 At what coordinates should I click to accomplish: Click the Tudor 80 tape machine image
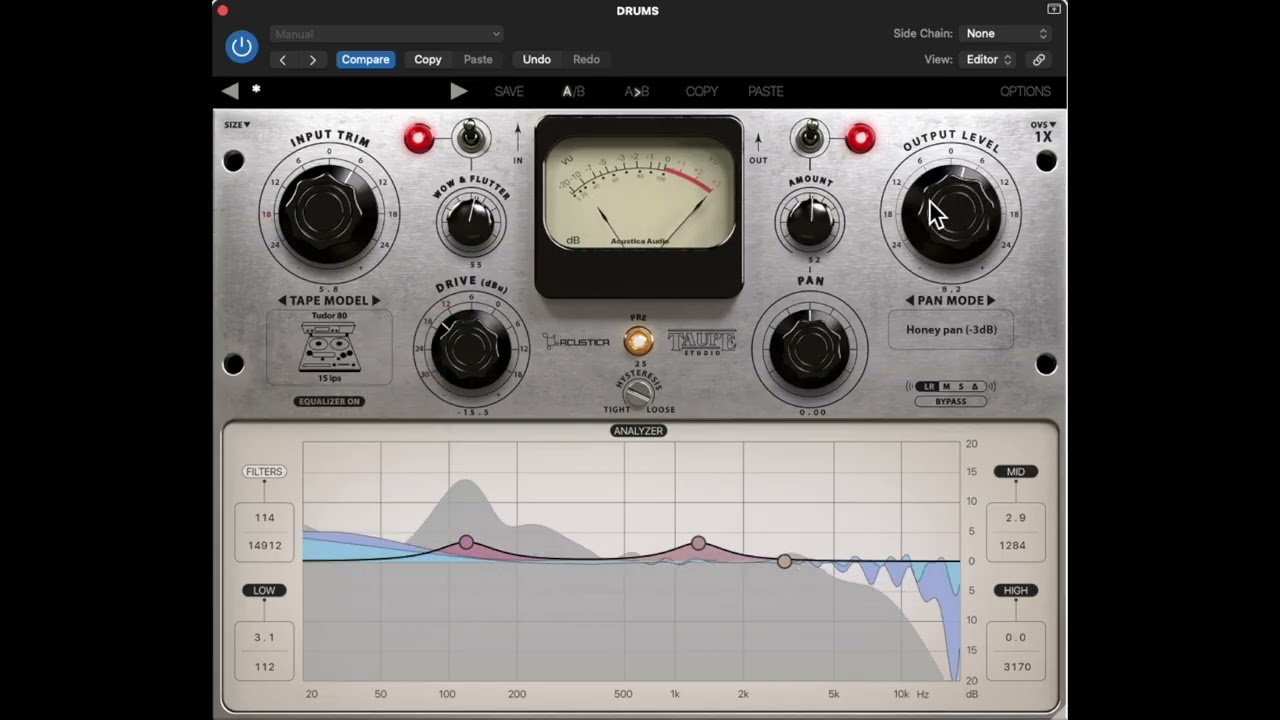coord(329,346)
